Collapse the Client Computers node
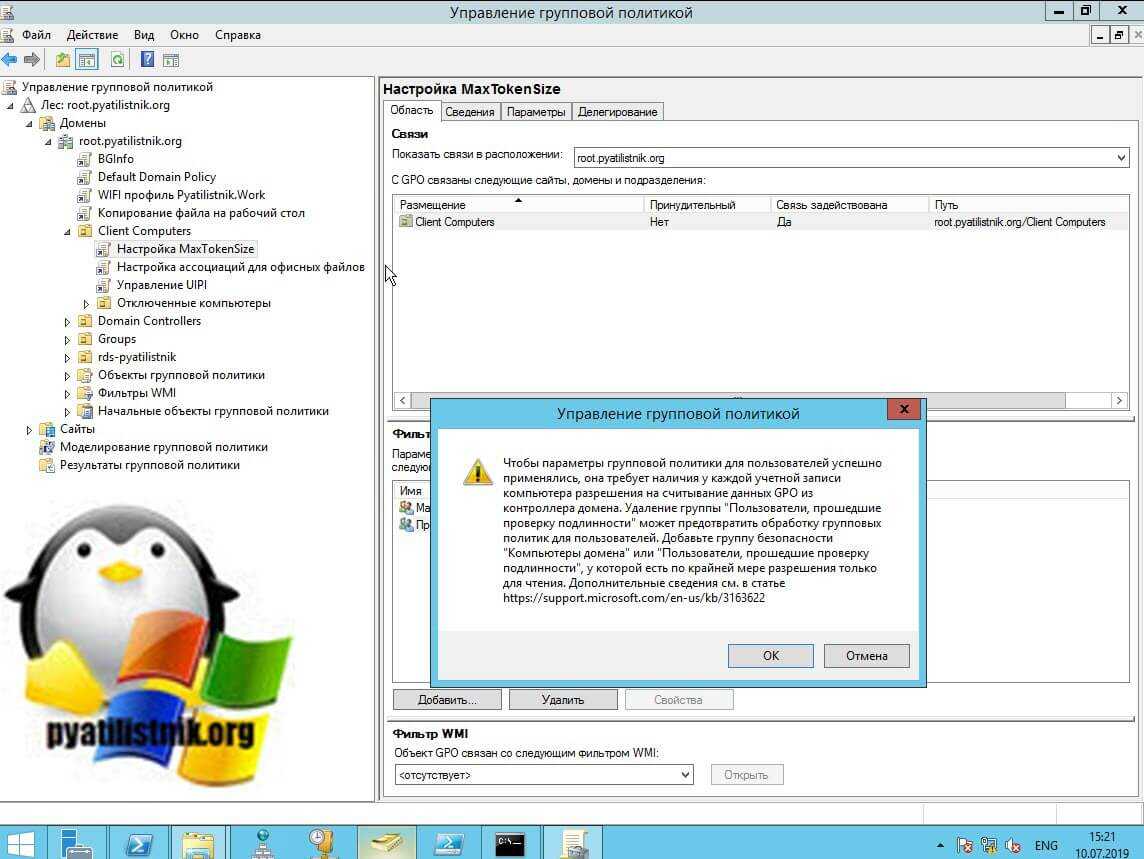The width and height of the screenshot is (1144, 859). point(68,231)
